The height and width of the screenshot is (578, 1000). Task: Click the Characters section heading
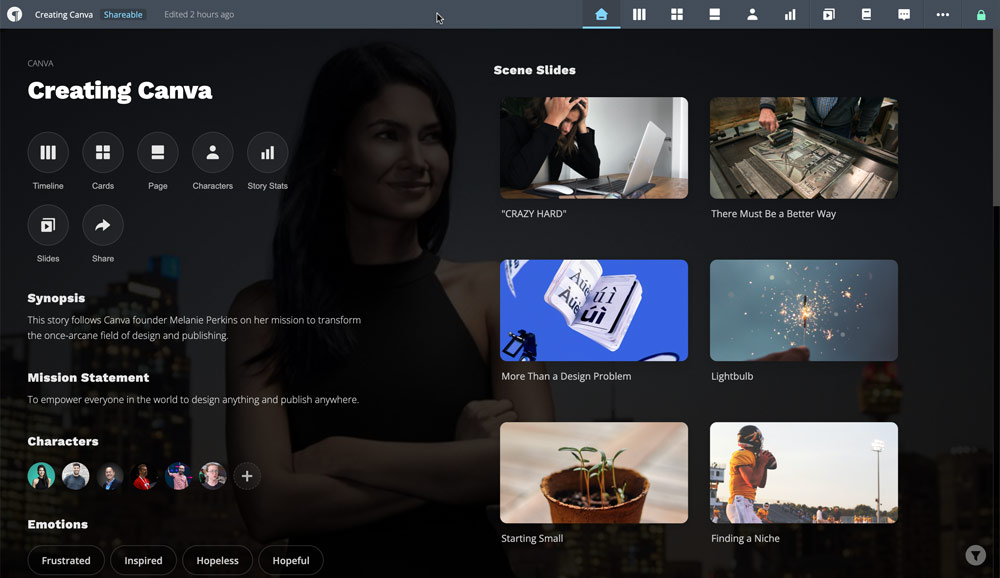62,441
